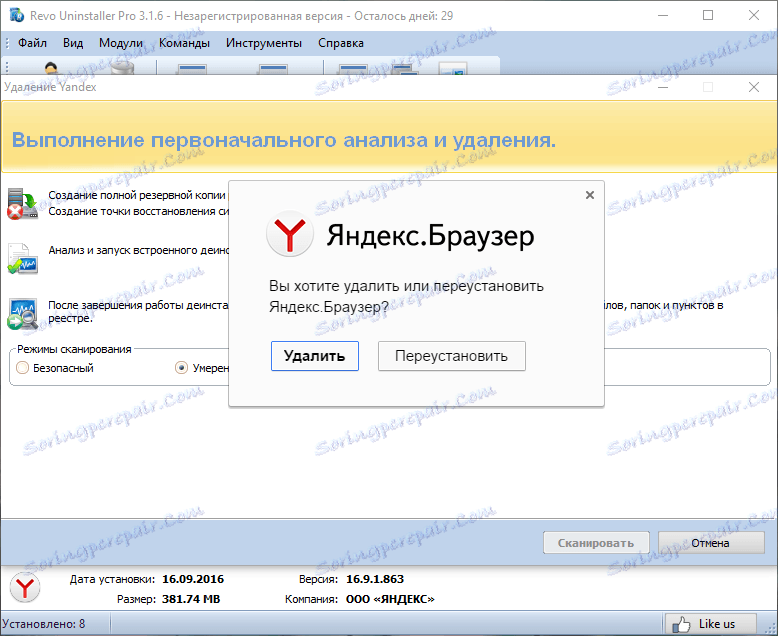The image size is (778, 636).
Task: Click the Выполнение первоначального анализа heading
Action: click(284, 140)
